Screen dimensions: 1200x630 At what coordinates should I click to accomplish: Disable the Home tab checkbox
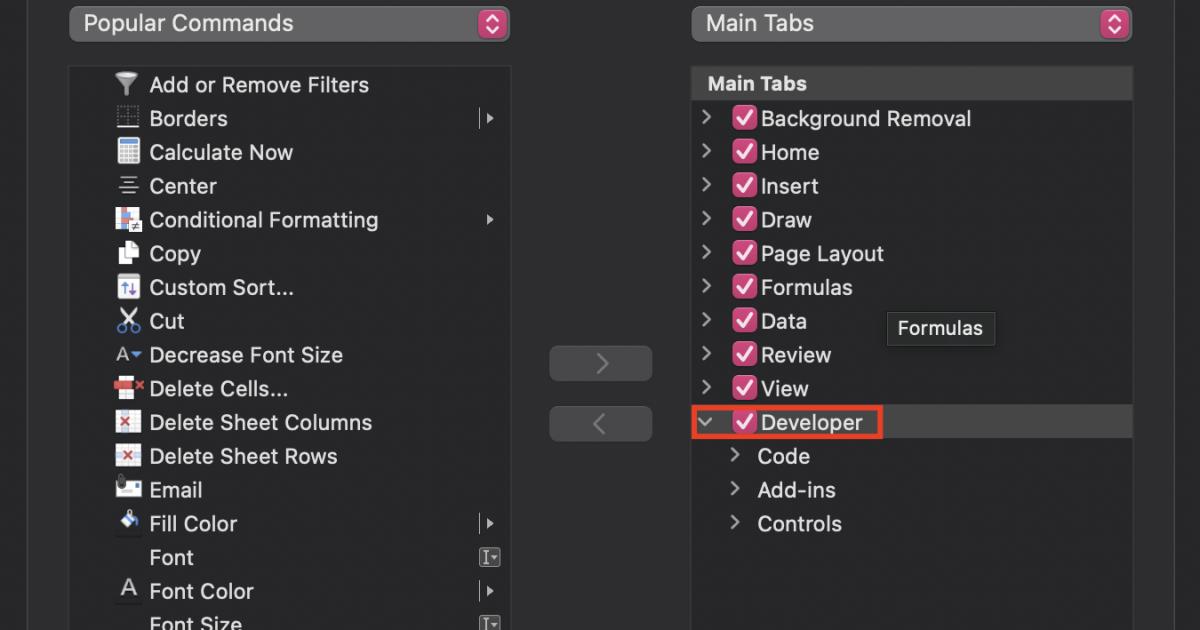pyautogui.click(x=744, y=152)
